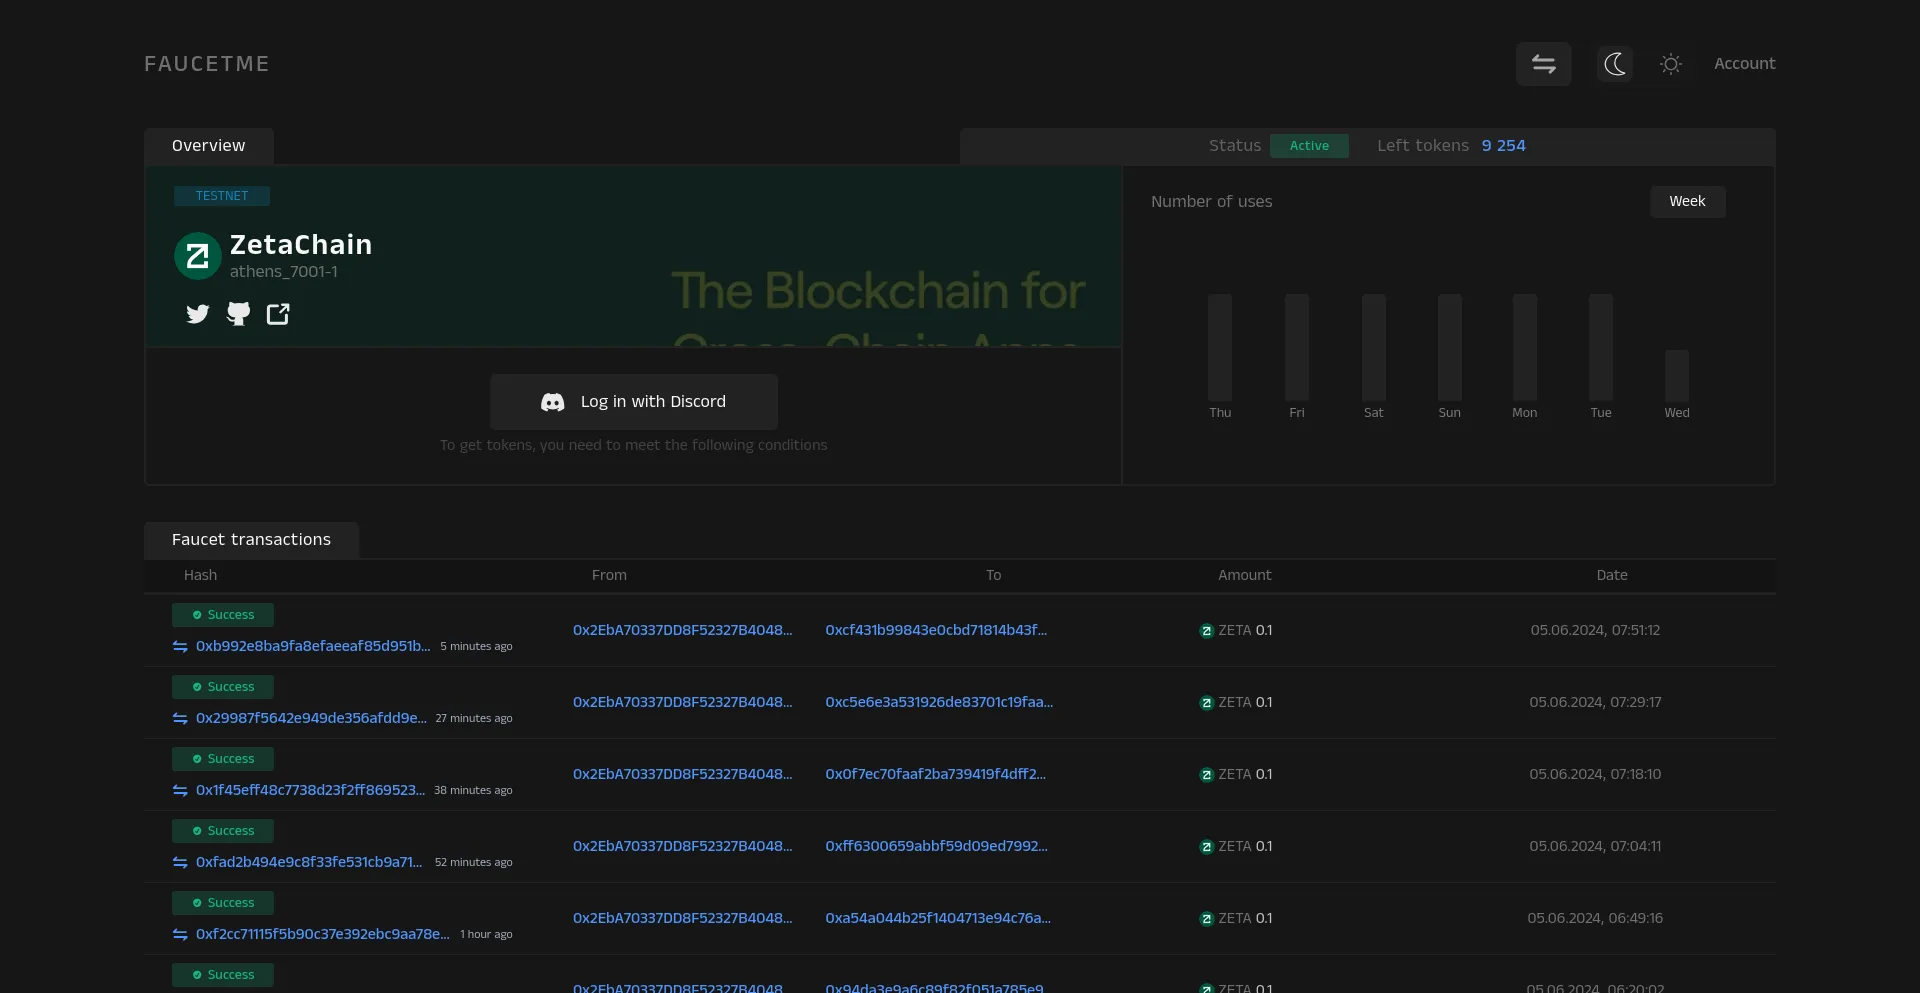This screenshot has width=1920, height=993.
Task: Click Success badge of 38 minutes ago transaction
Action: pyautogui.click(x=223, y=759)
